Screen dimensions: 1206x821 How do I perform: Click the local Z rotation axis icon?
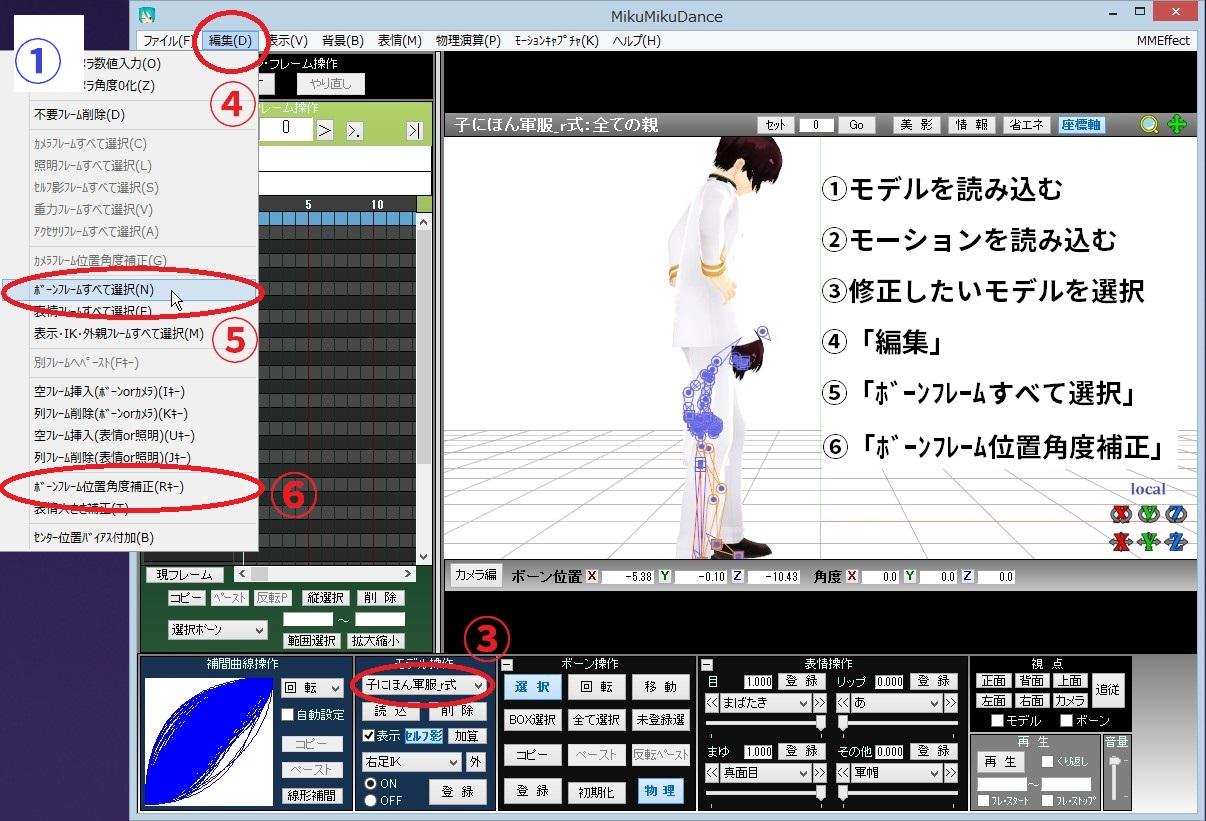click(x=1175, y=514)
